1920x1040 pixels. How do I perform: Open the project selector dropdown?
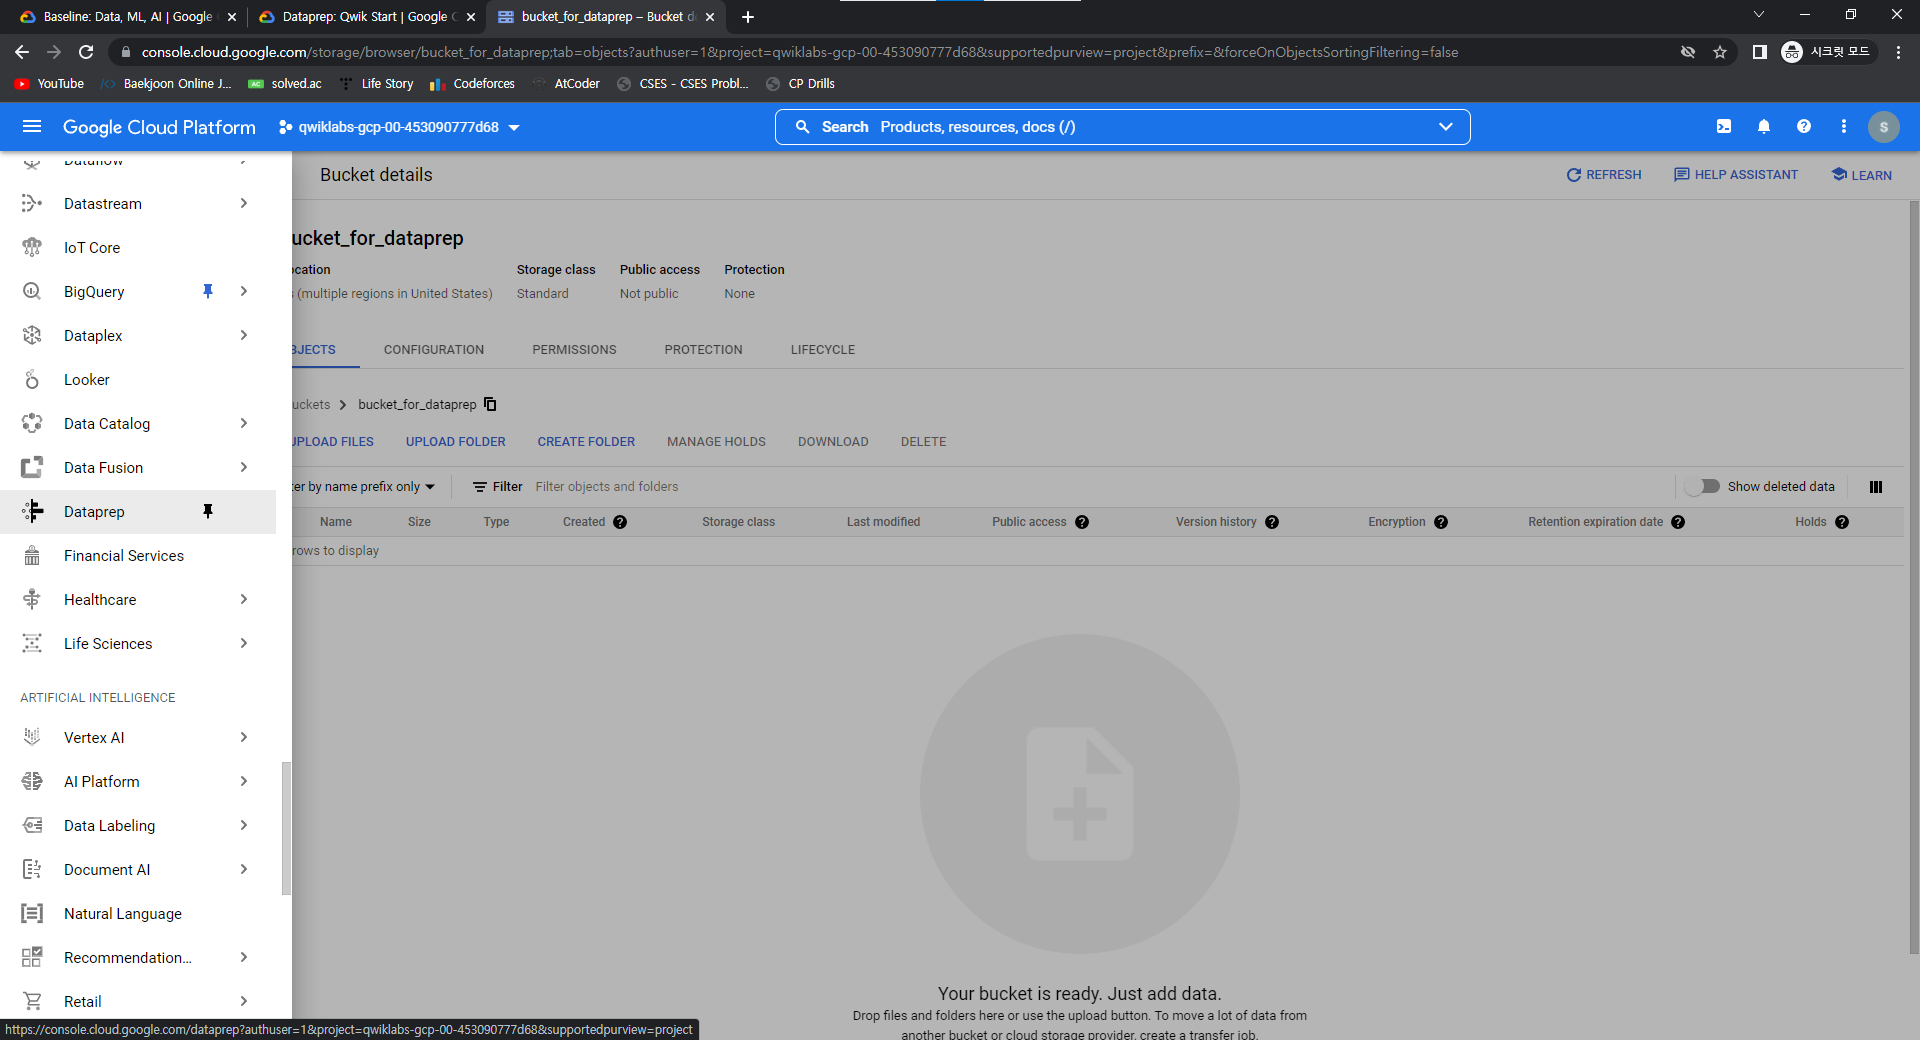pyautogui.click(x=400, y=127)
